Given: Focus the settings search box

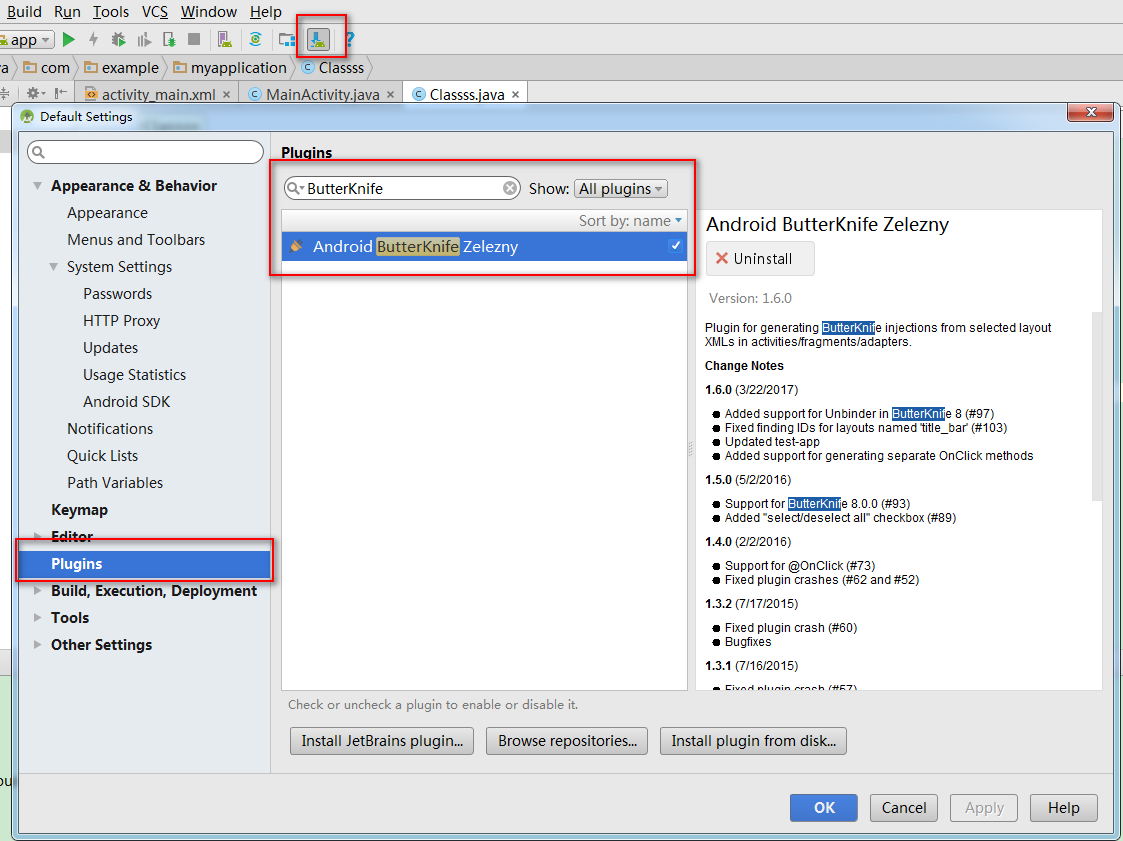Looking at the screenshot, I should (145, 152).
